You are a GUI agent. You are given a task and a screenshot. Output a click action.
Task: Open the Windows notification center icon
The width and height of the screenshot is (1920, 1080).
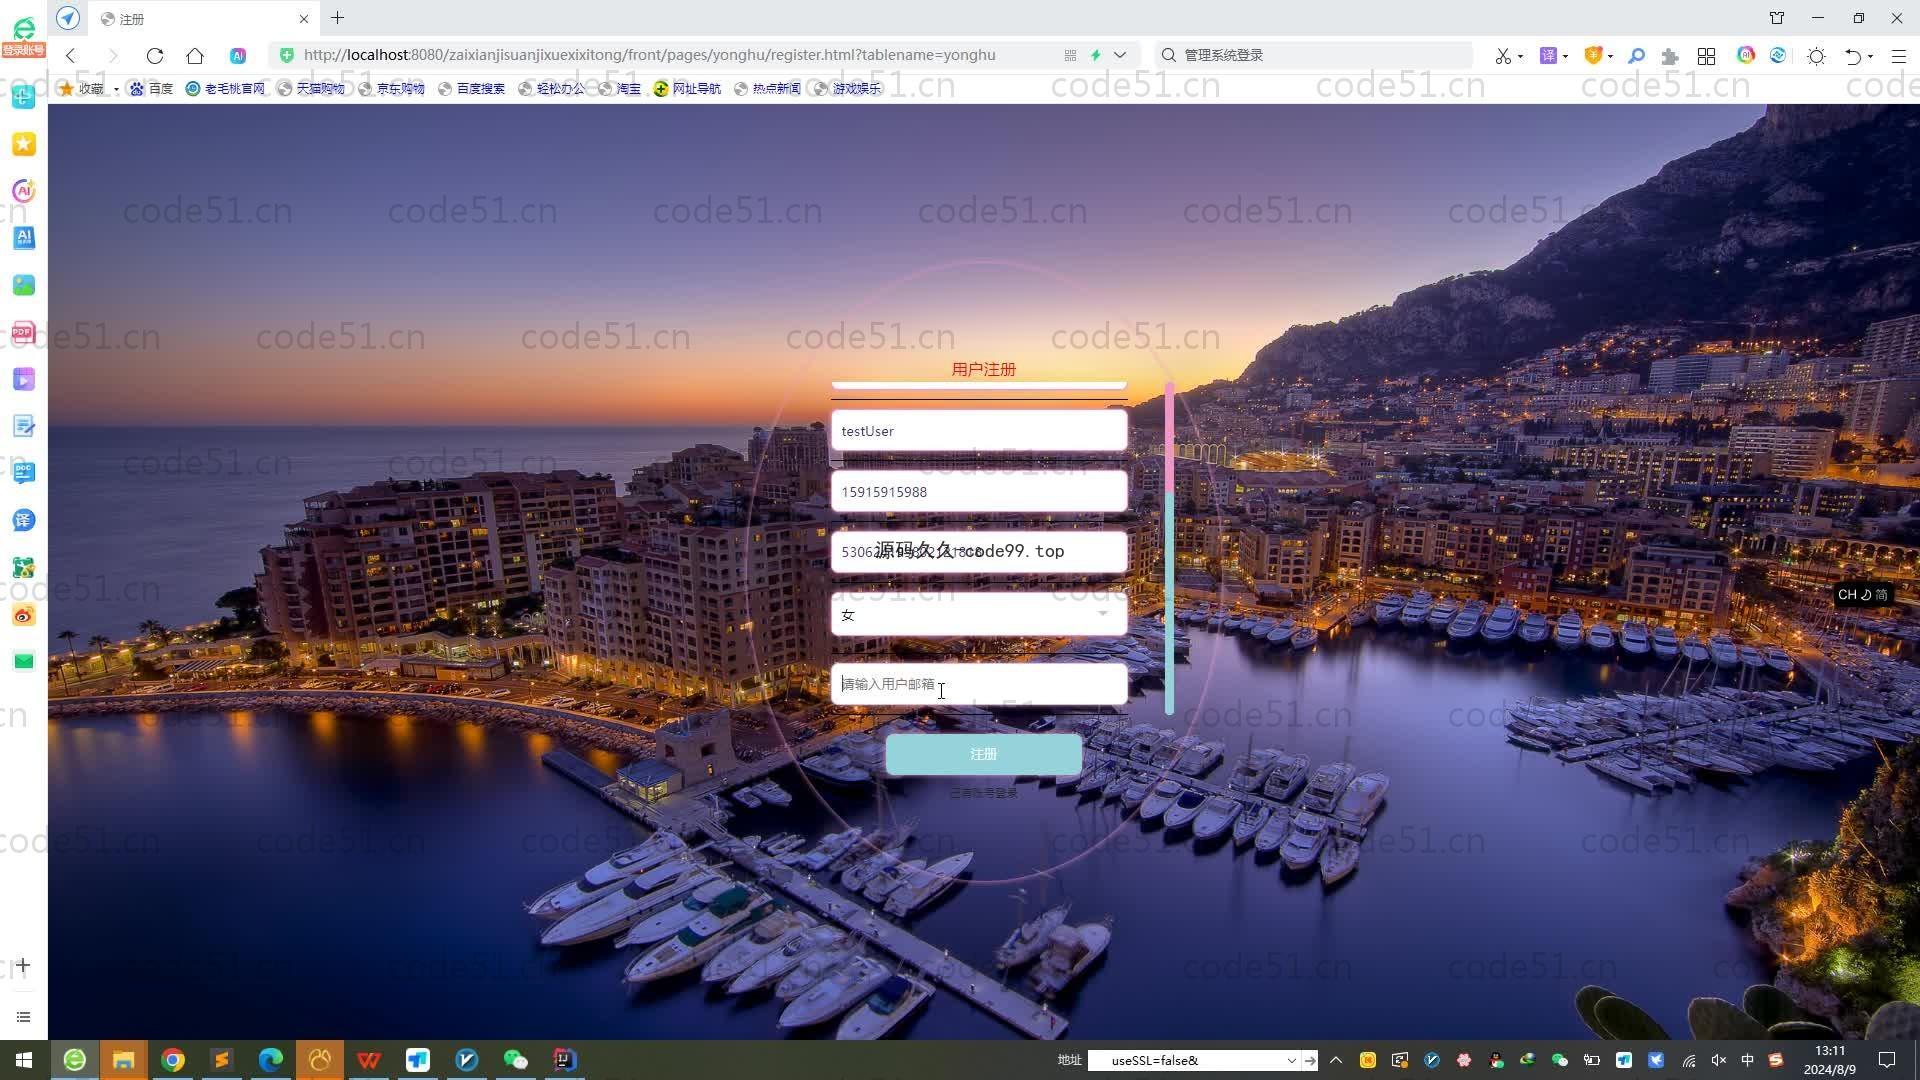click(x=1887, y=1060)
